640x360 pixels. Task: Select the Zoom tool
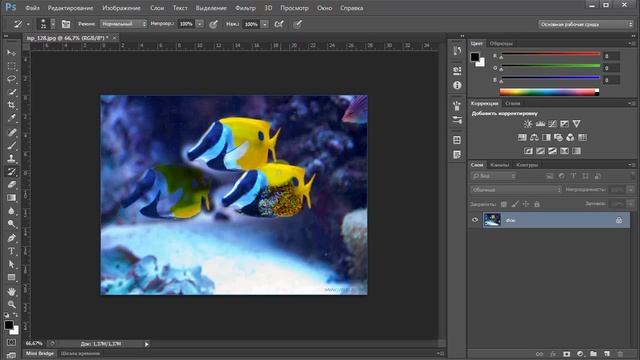[x=11, y=304]
